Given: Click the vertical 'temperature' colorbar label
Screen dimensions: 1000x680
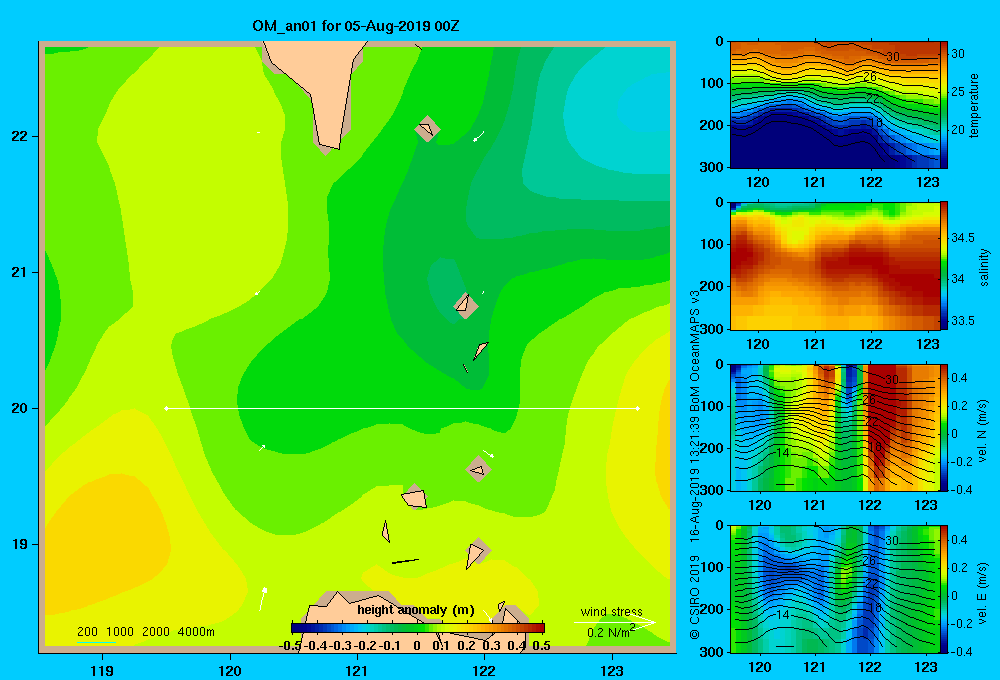Looking at the screenshot, I should (x=974, y=105).
